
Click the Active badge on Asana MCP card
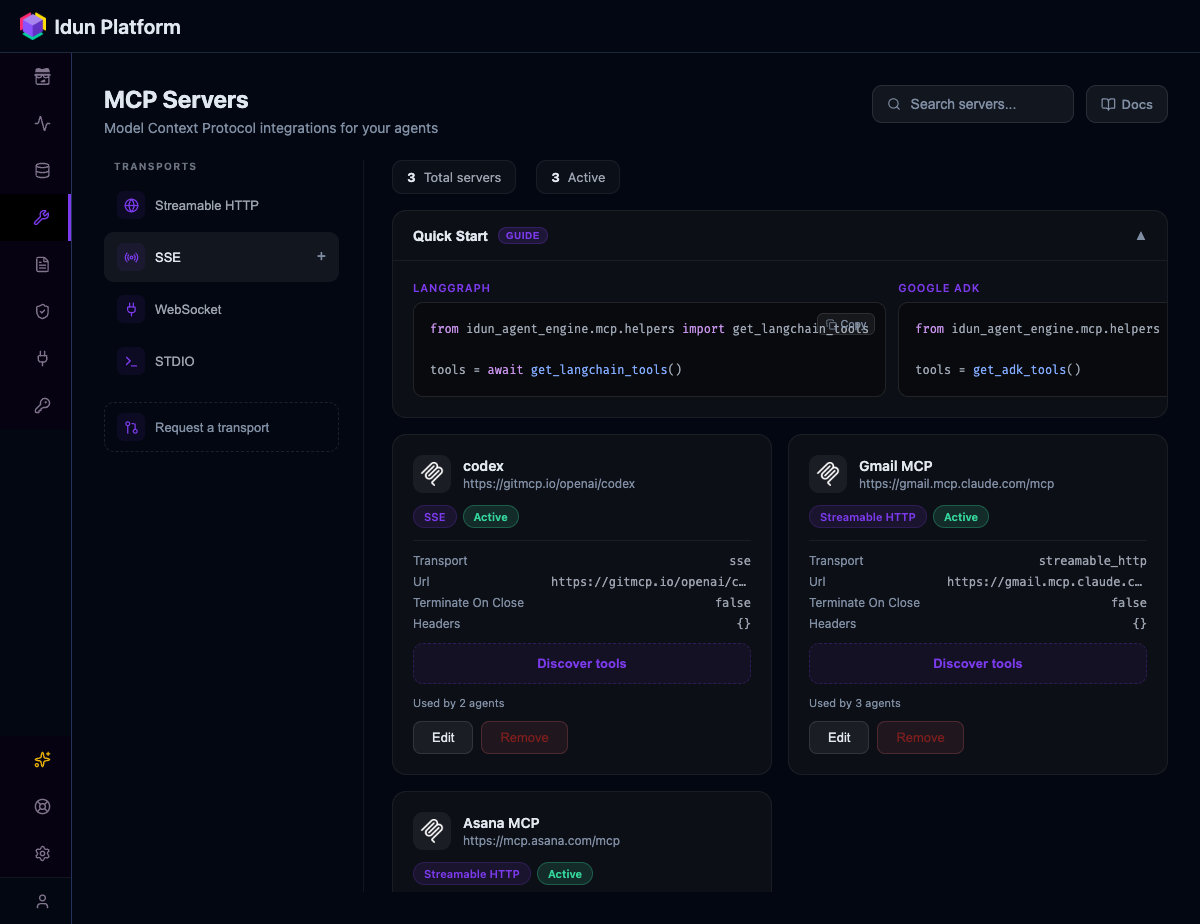pos(565,874)
